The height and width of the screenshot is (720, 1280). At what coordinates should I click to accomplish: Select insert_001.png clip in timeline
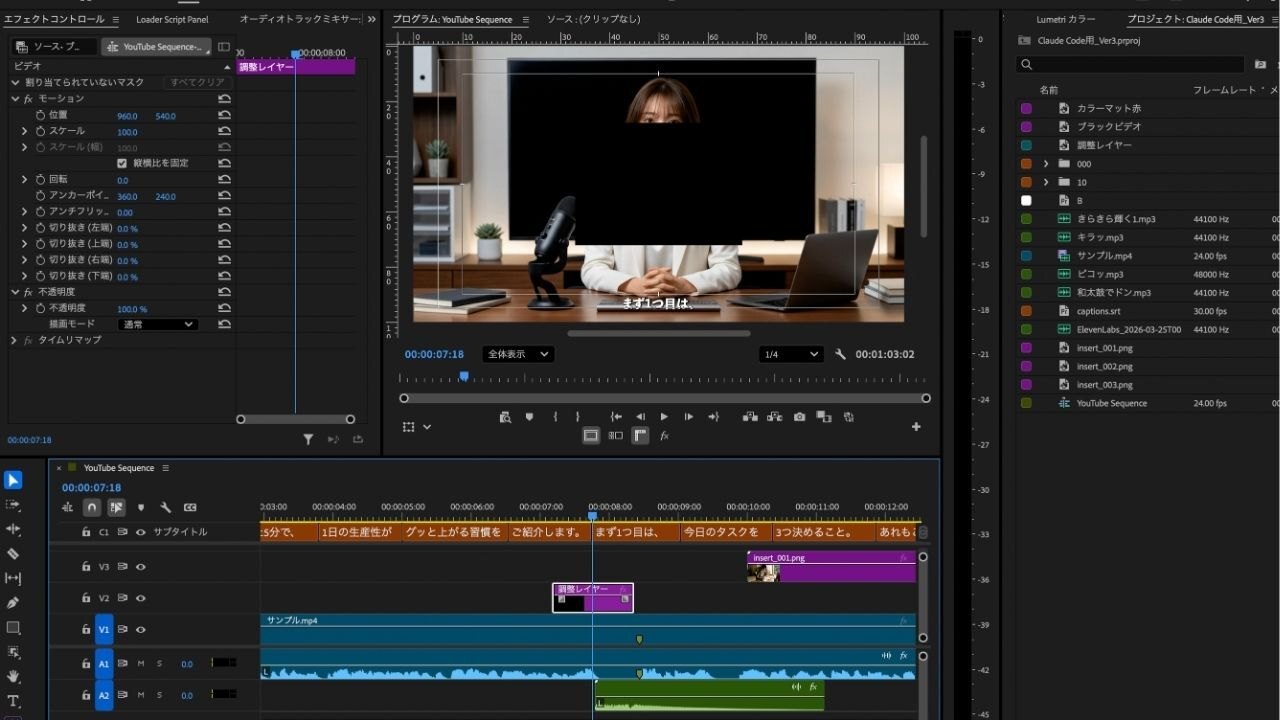tap(831, 566)
